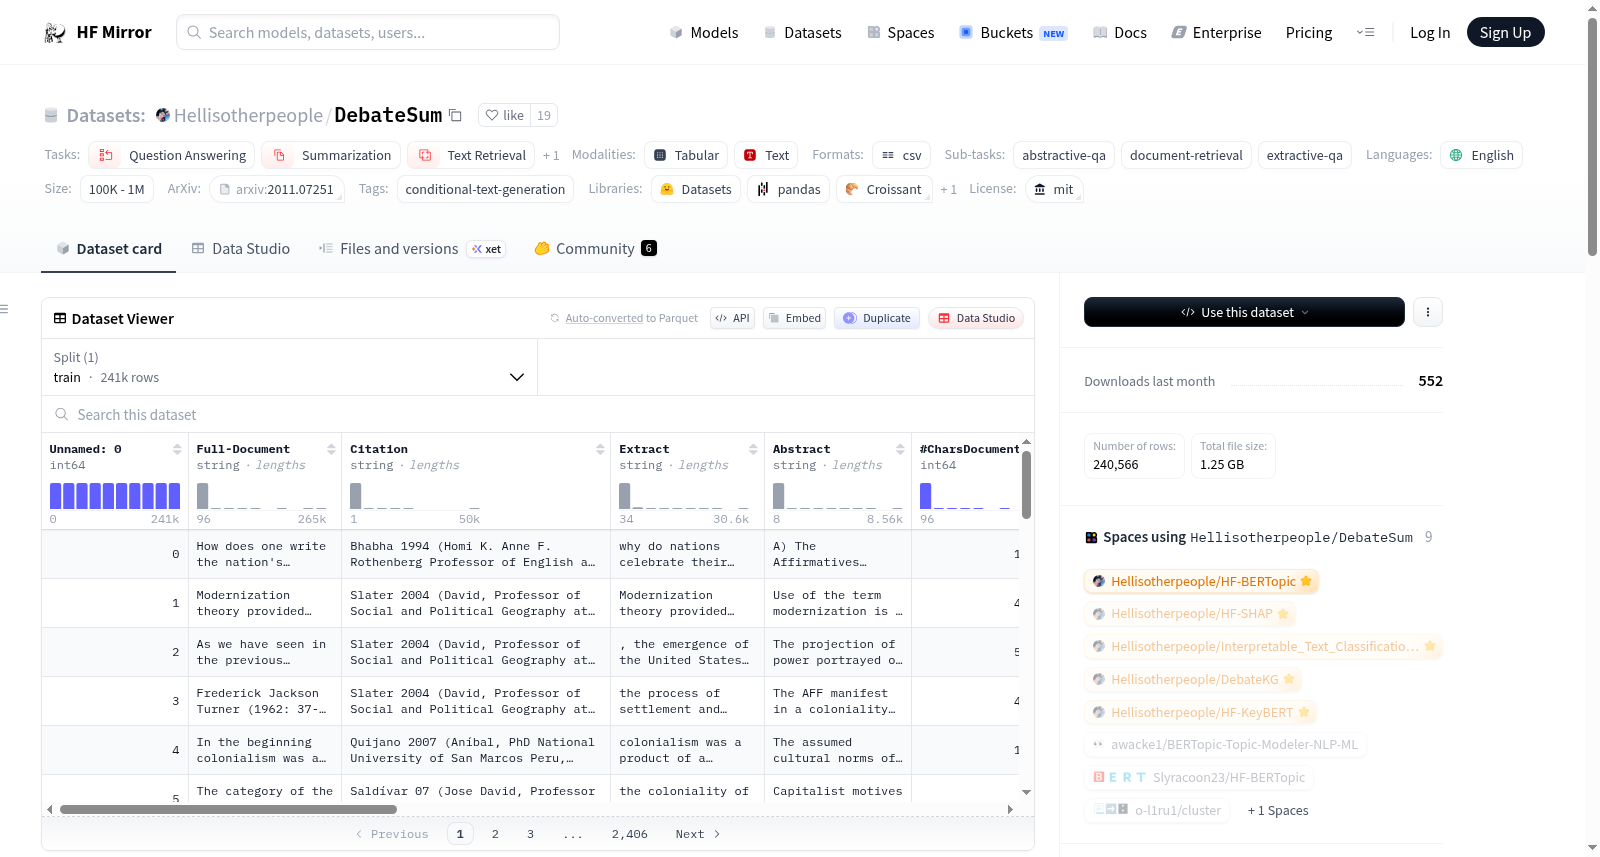Click the csv format tag

click(x=902, y=155)
